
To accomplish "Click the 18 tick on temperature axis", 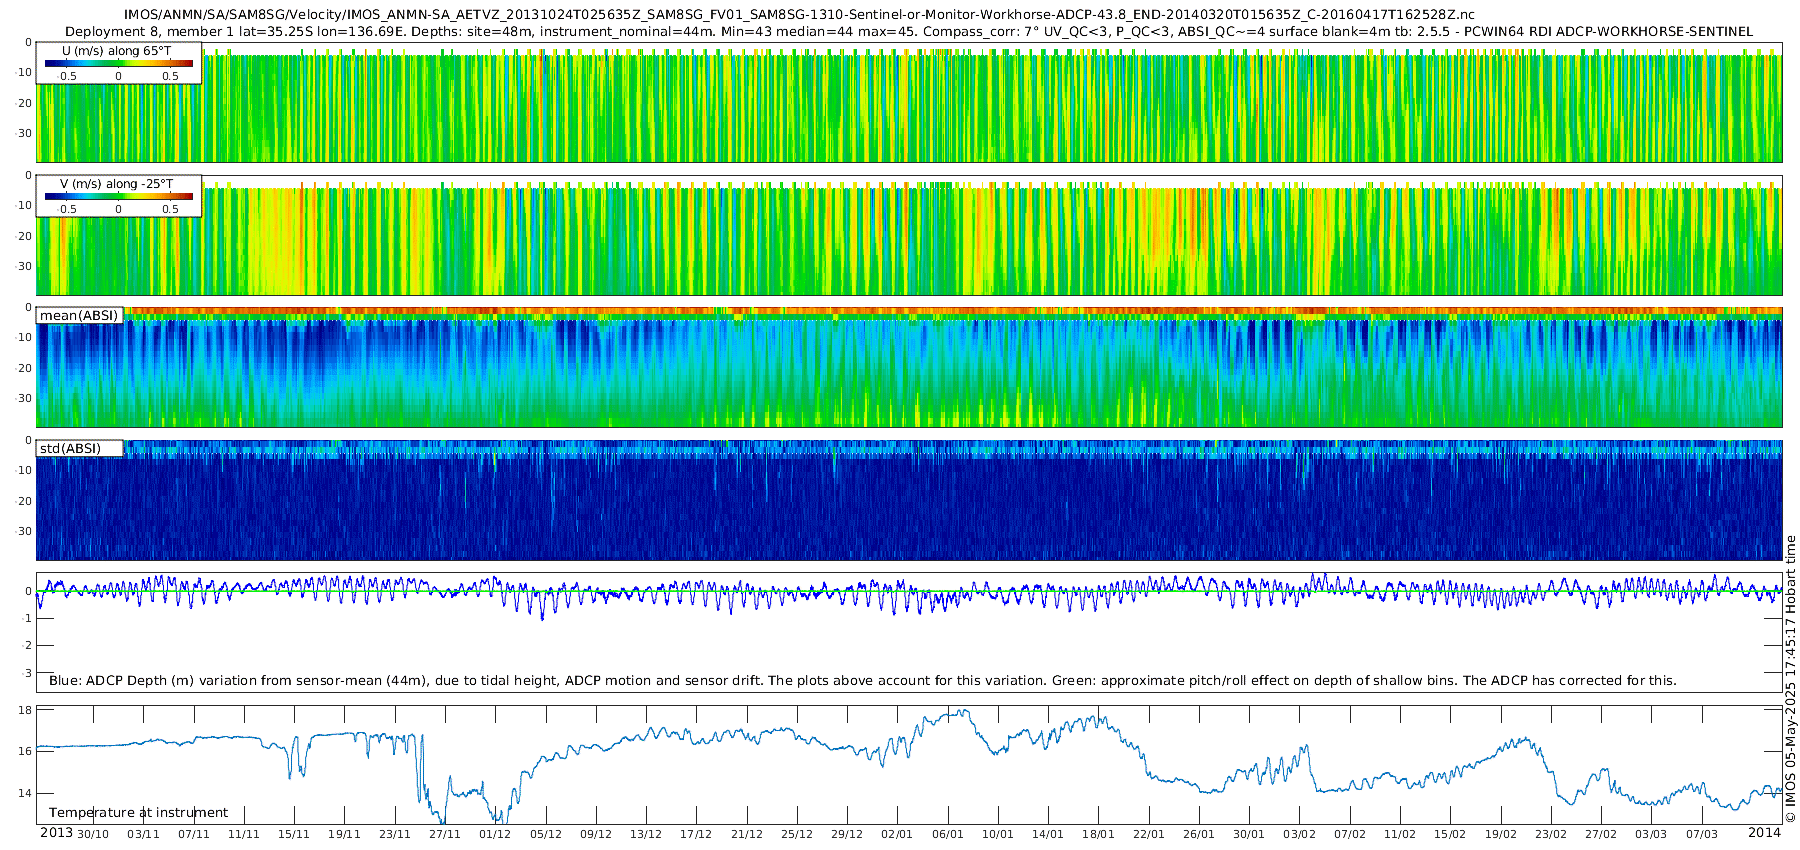I will 26,710.
